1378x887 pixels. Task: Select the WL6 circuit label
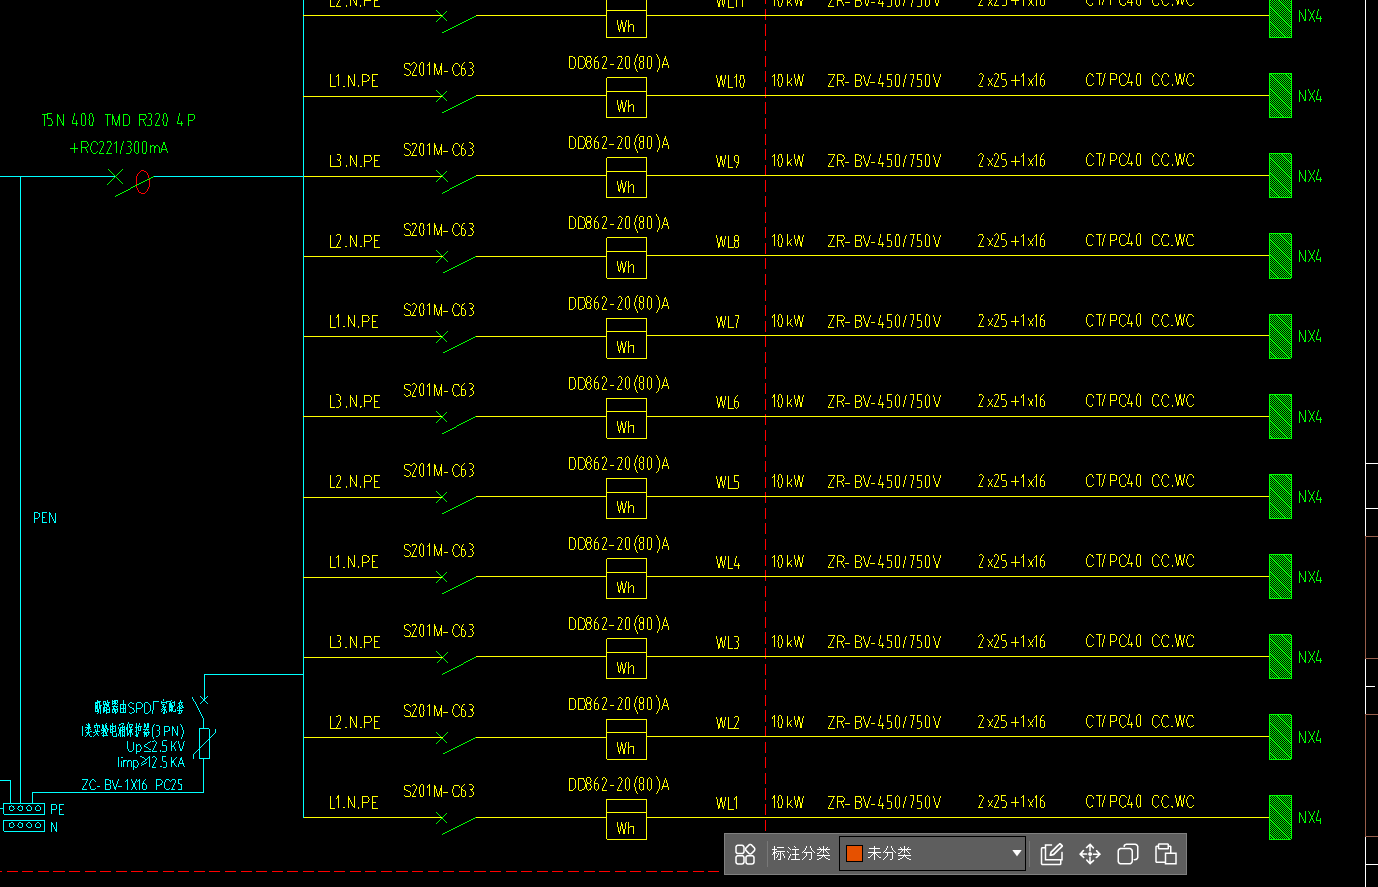tap(728, 402)
